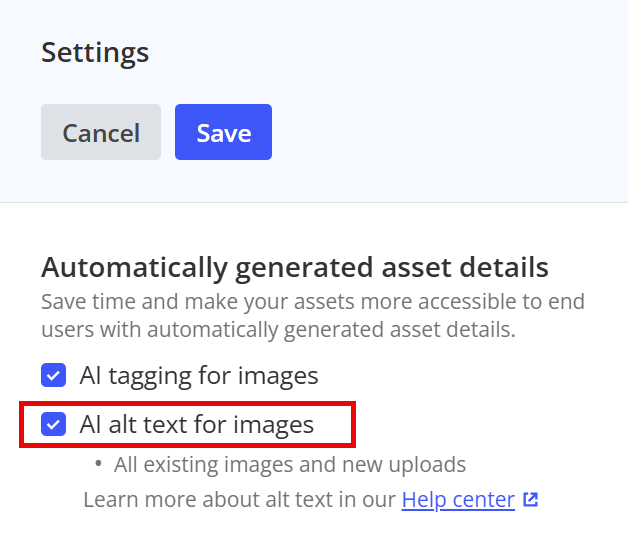
Task: Uncheck the AI tagging for images checkbox
Action: (53, 375)
